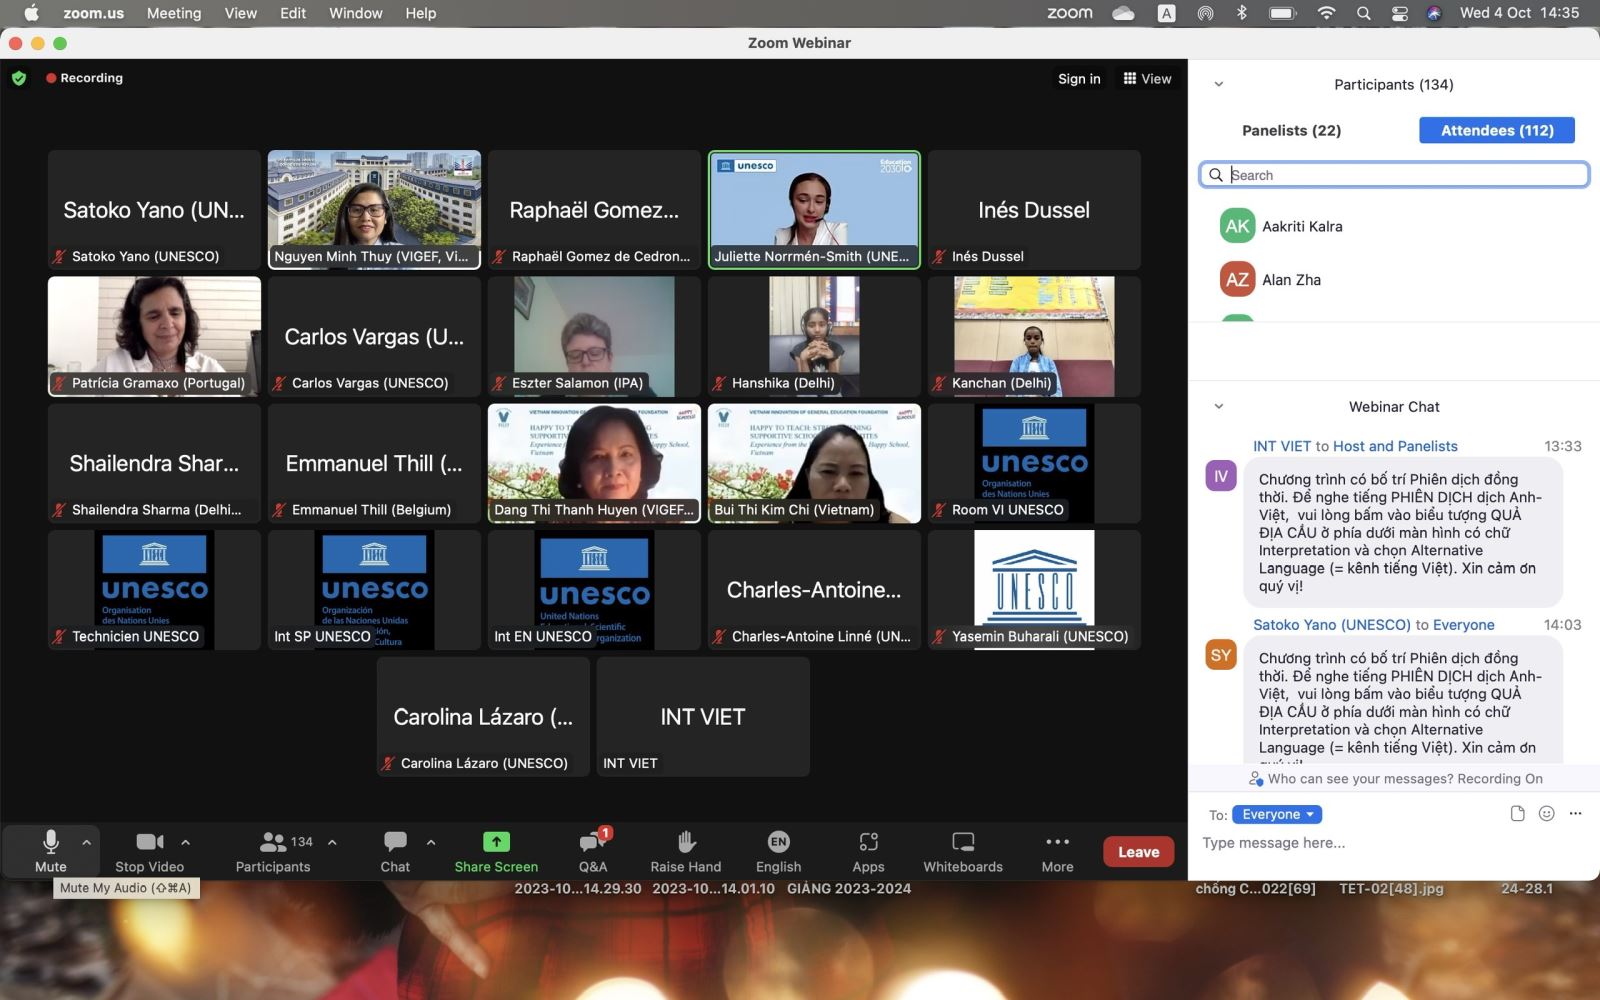
Task: Click 'Participants (134)' panel title
Action: coord(1393,84)
